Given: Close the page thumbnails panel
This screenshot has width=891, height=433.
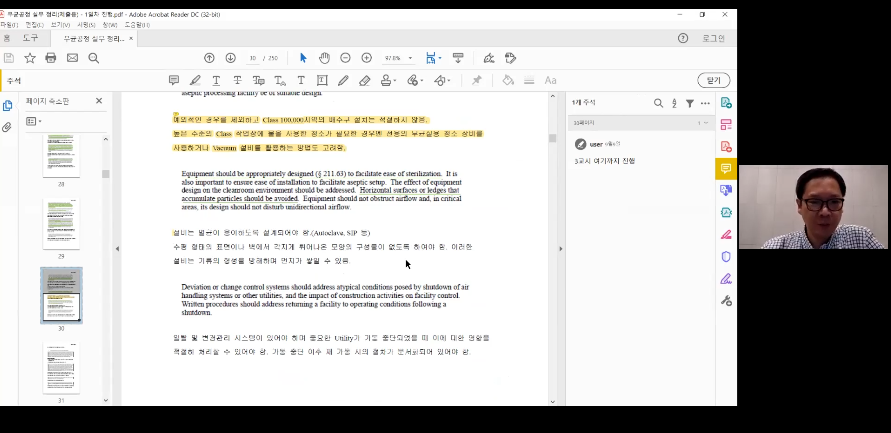Looking at the screenshot, I should pos(99,101).
